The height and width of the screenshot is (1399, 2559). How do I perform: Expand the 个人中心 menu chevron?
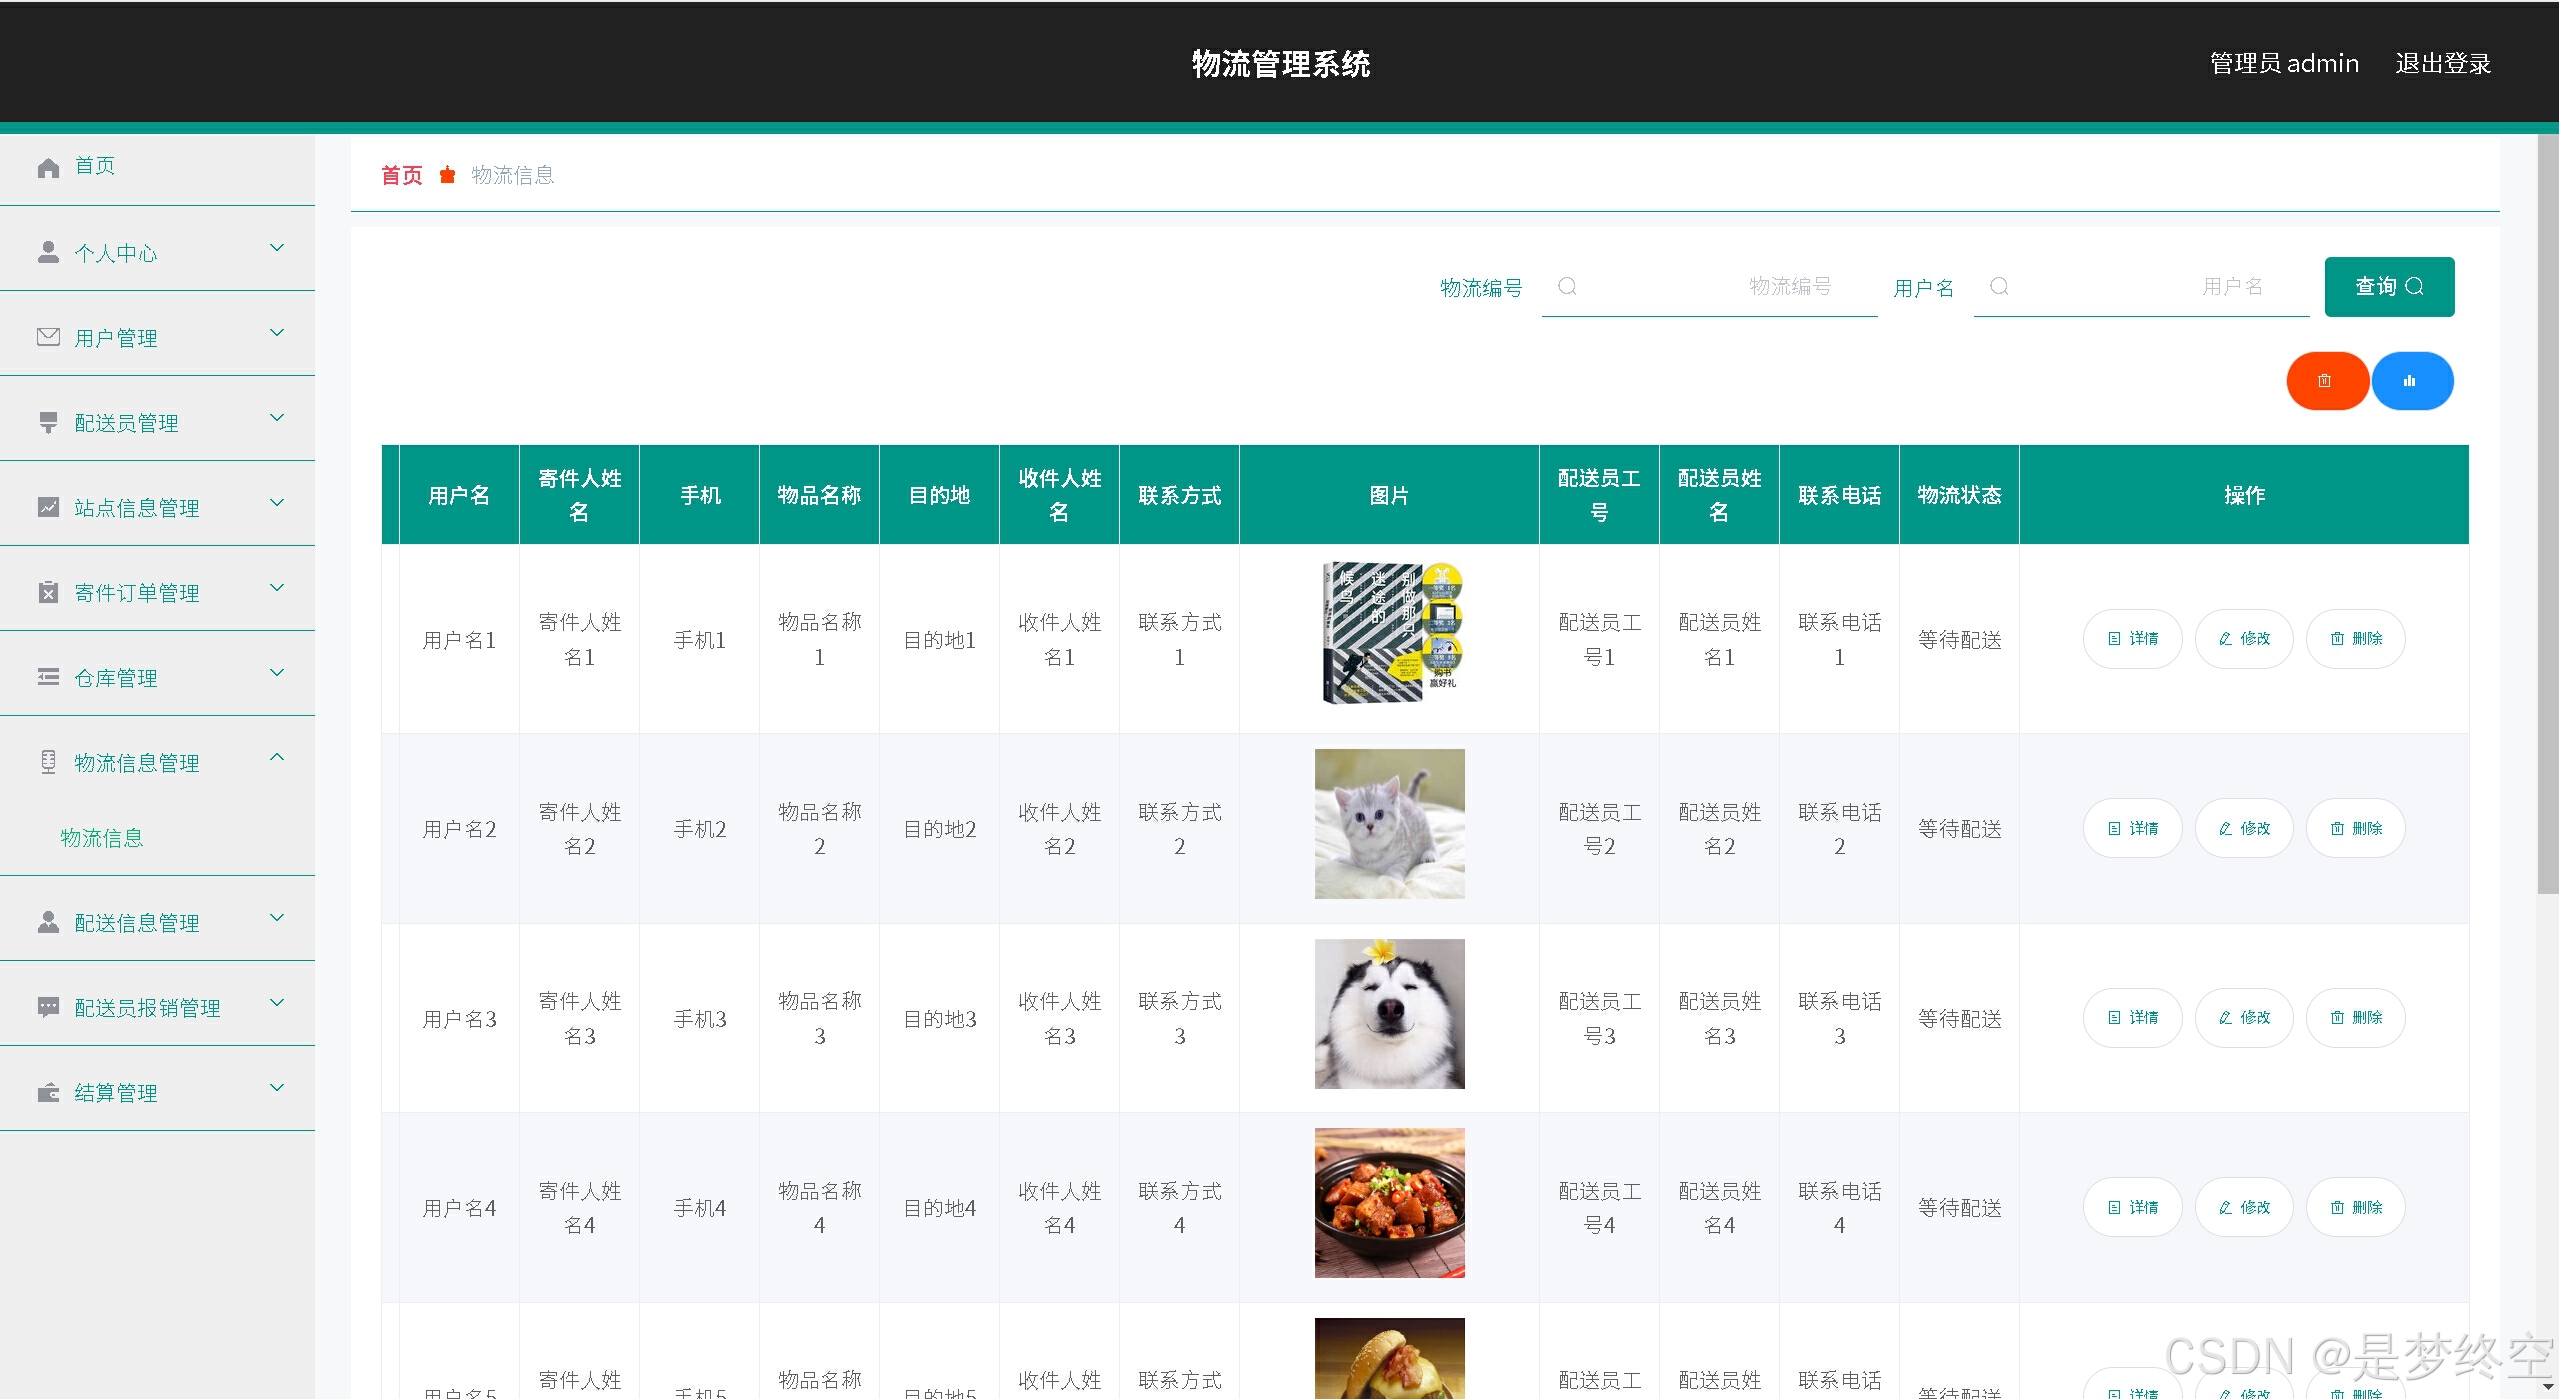(278, 248)
